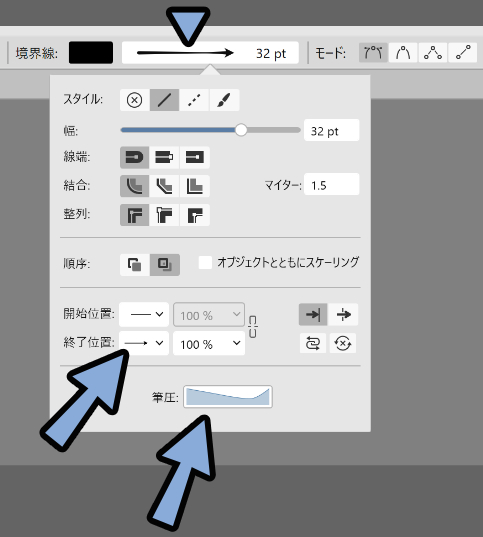
Task: Choose the dashed line style
Action: (x=194, y=100)
